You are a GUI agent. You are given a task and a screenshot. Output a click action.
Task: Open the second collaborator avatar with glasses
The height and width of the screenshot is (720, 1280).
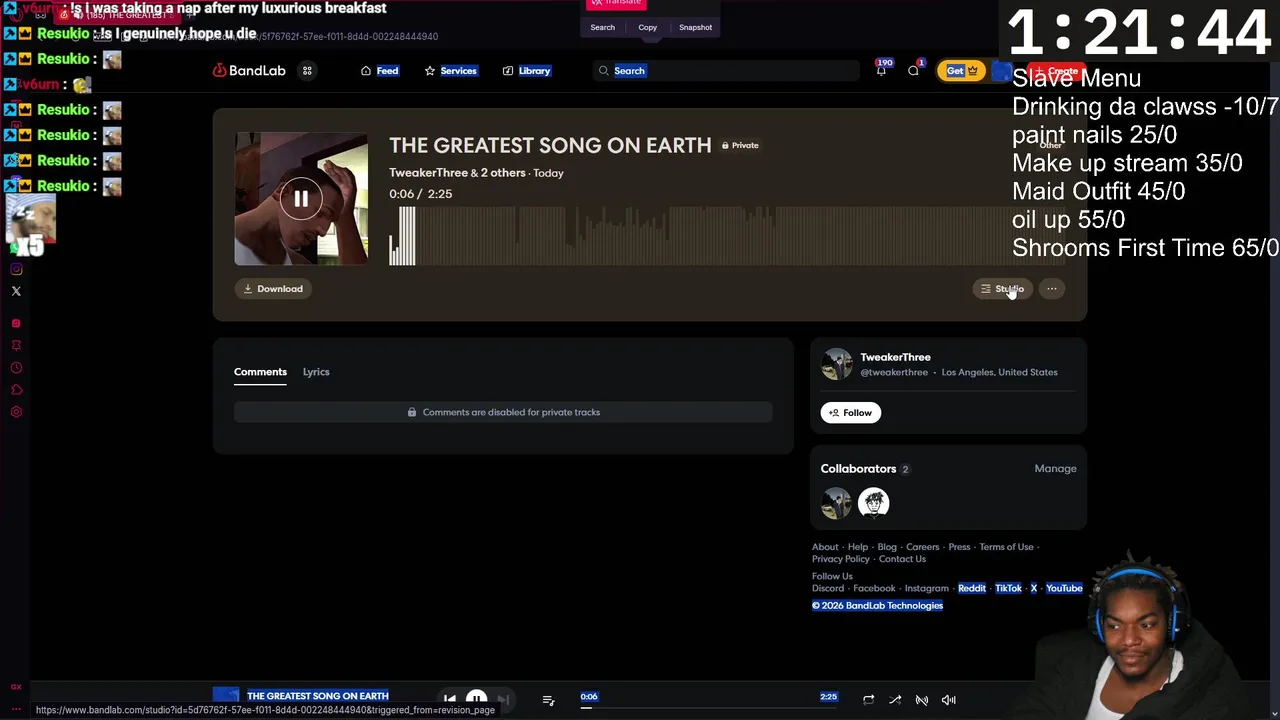873,502
